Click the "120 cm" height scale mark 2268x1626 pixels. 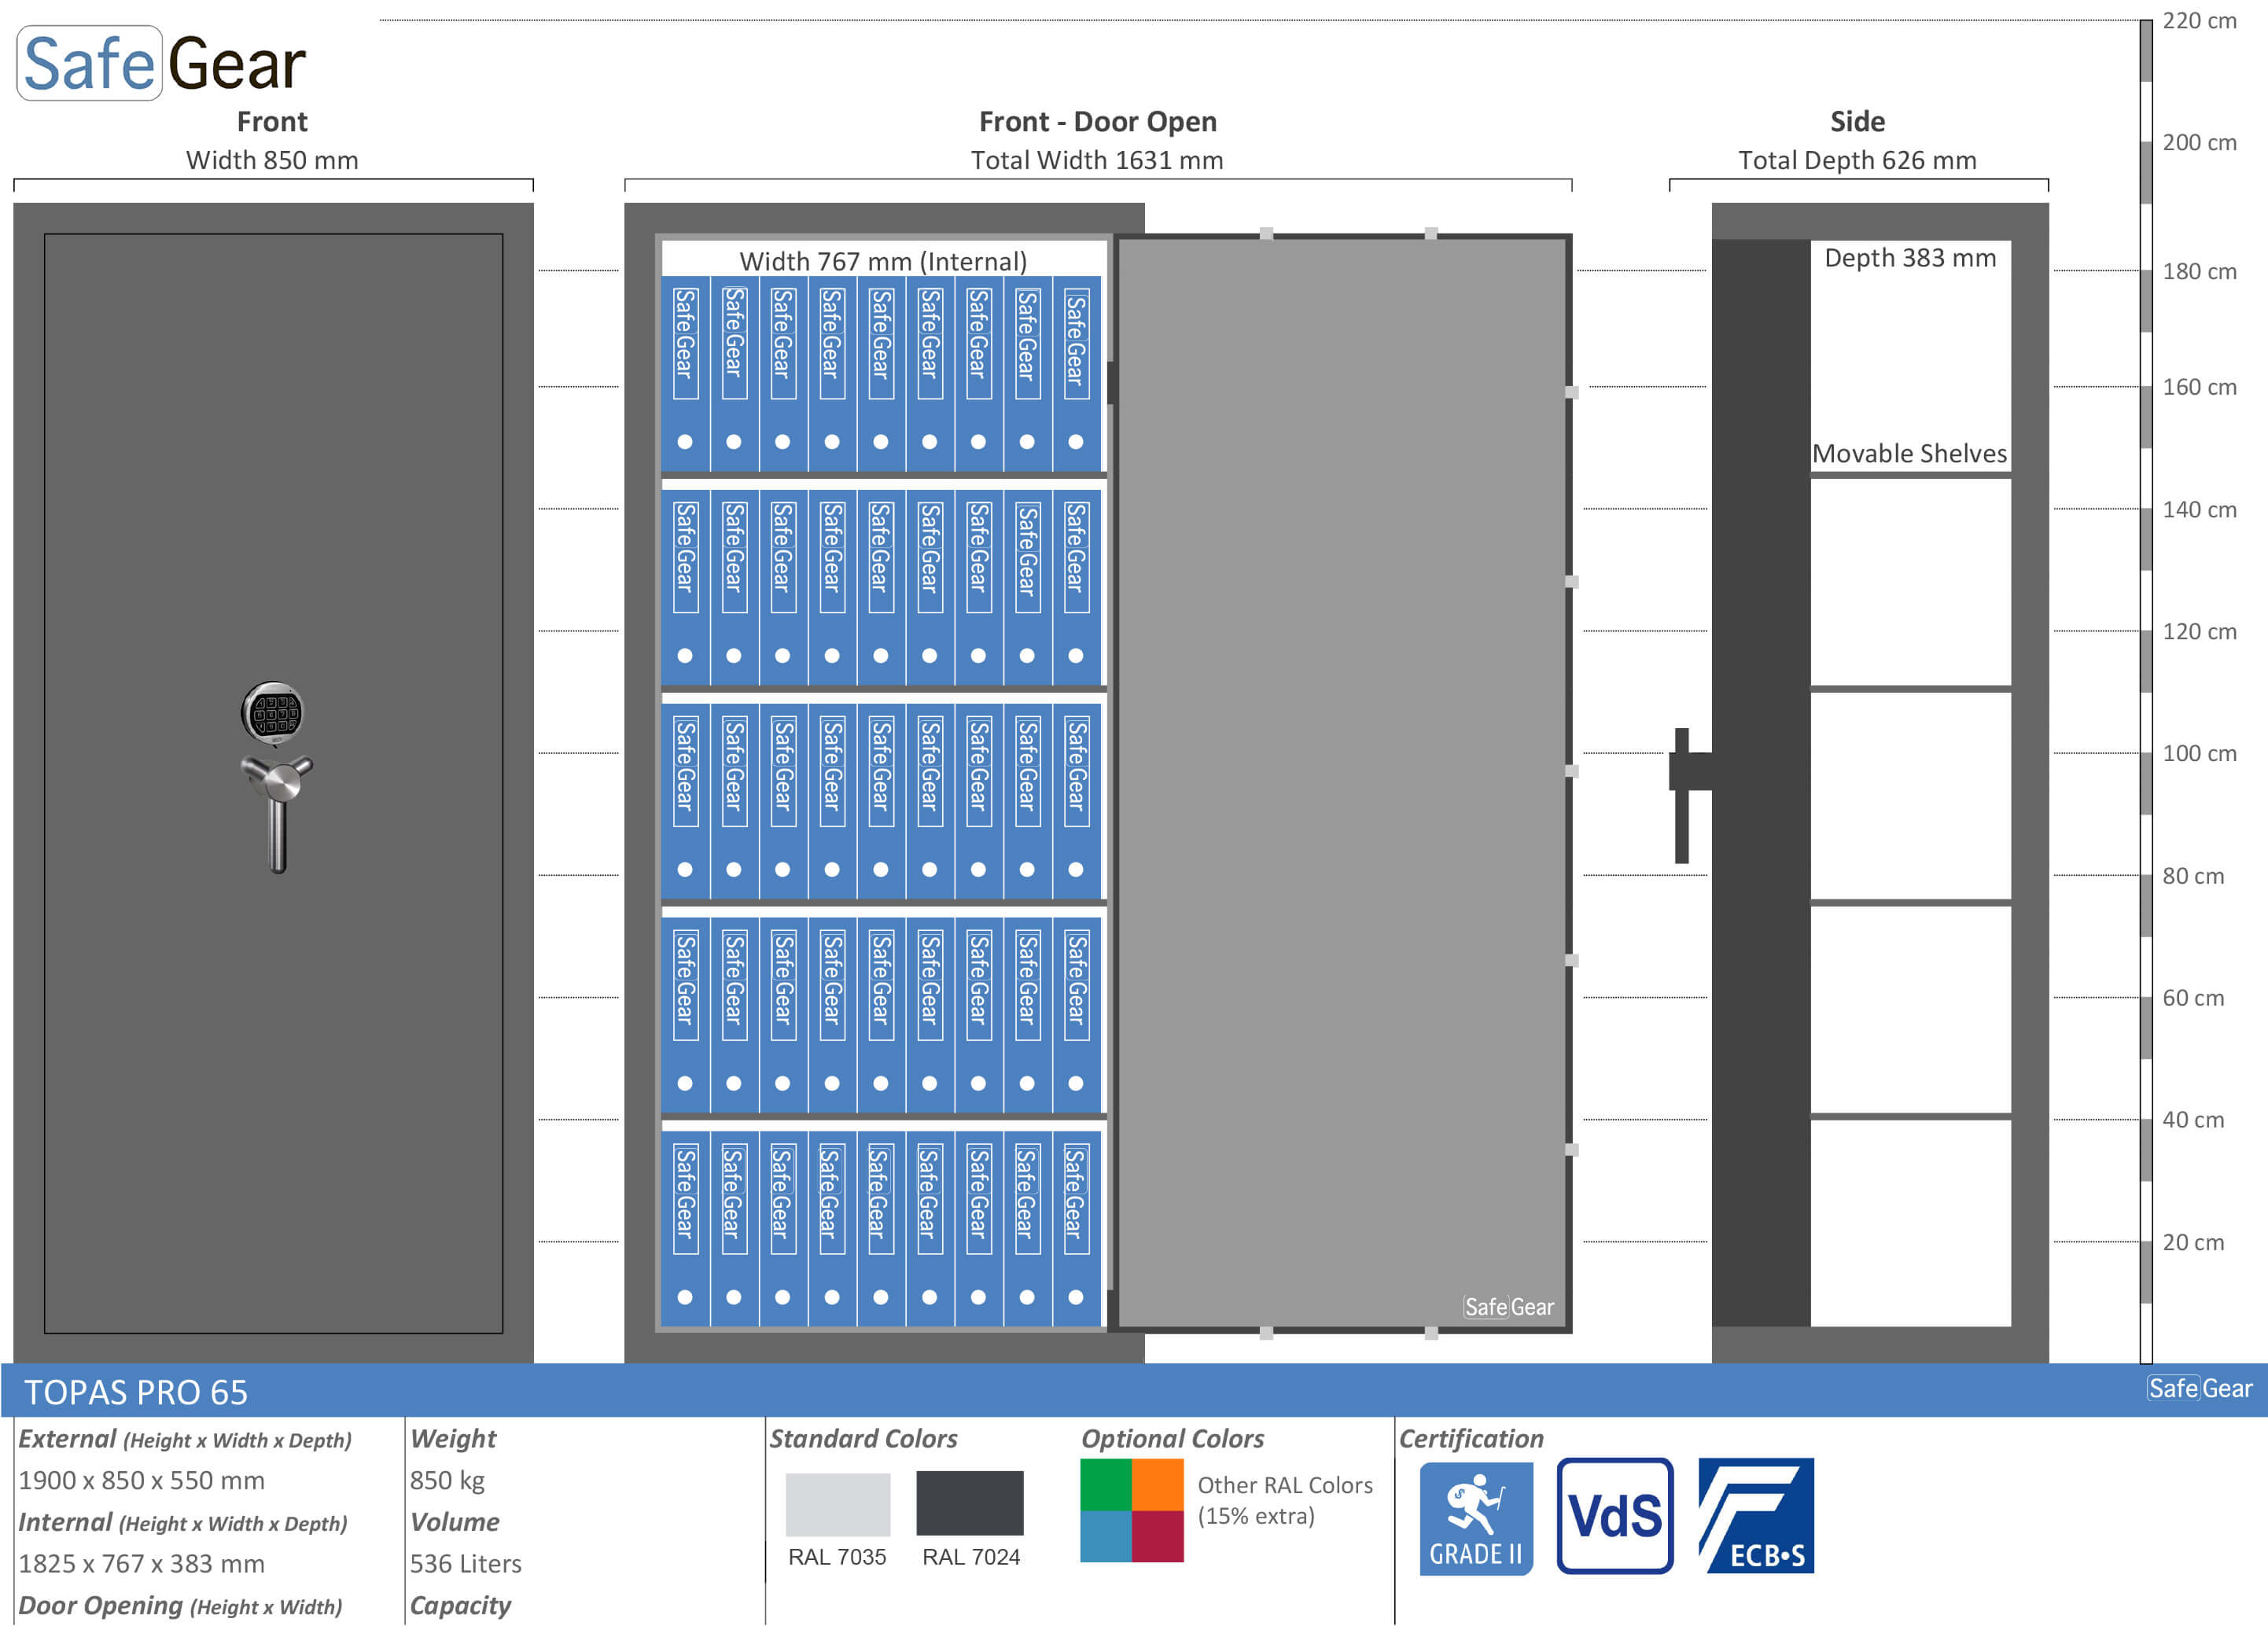(x=2200, y=631)
